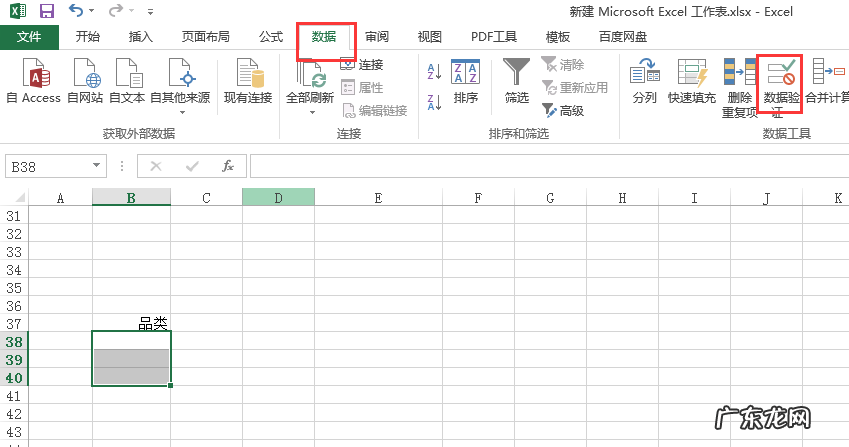Click cell containing 品类
The image size is (849, 447).
click(x=131, y=323)
